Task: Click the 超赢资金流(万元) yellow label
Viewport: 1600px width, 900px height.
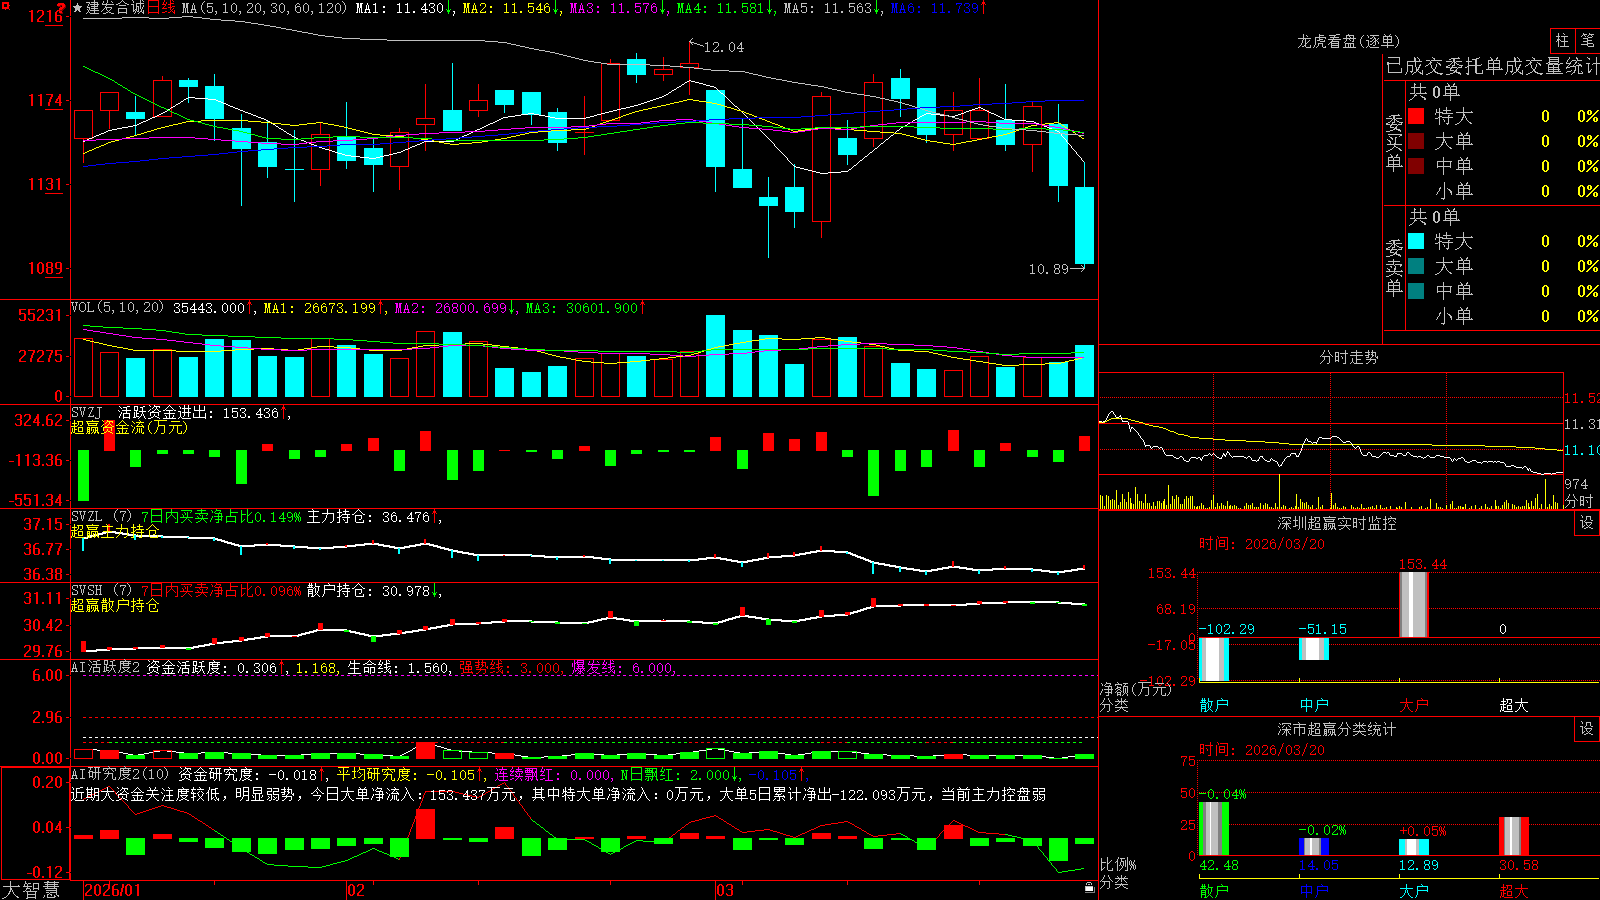Action: pyautogui.click(x=129, y=427)
